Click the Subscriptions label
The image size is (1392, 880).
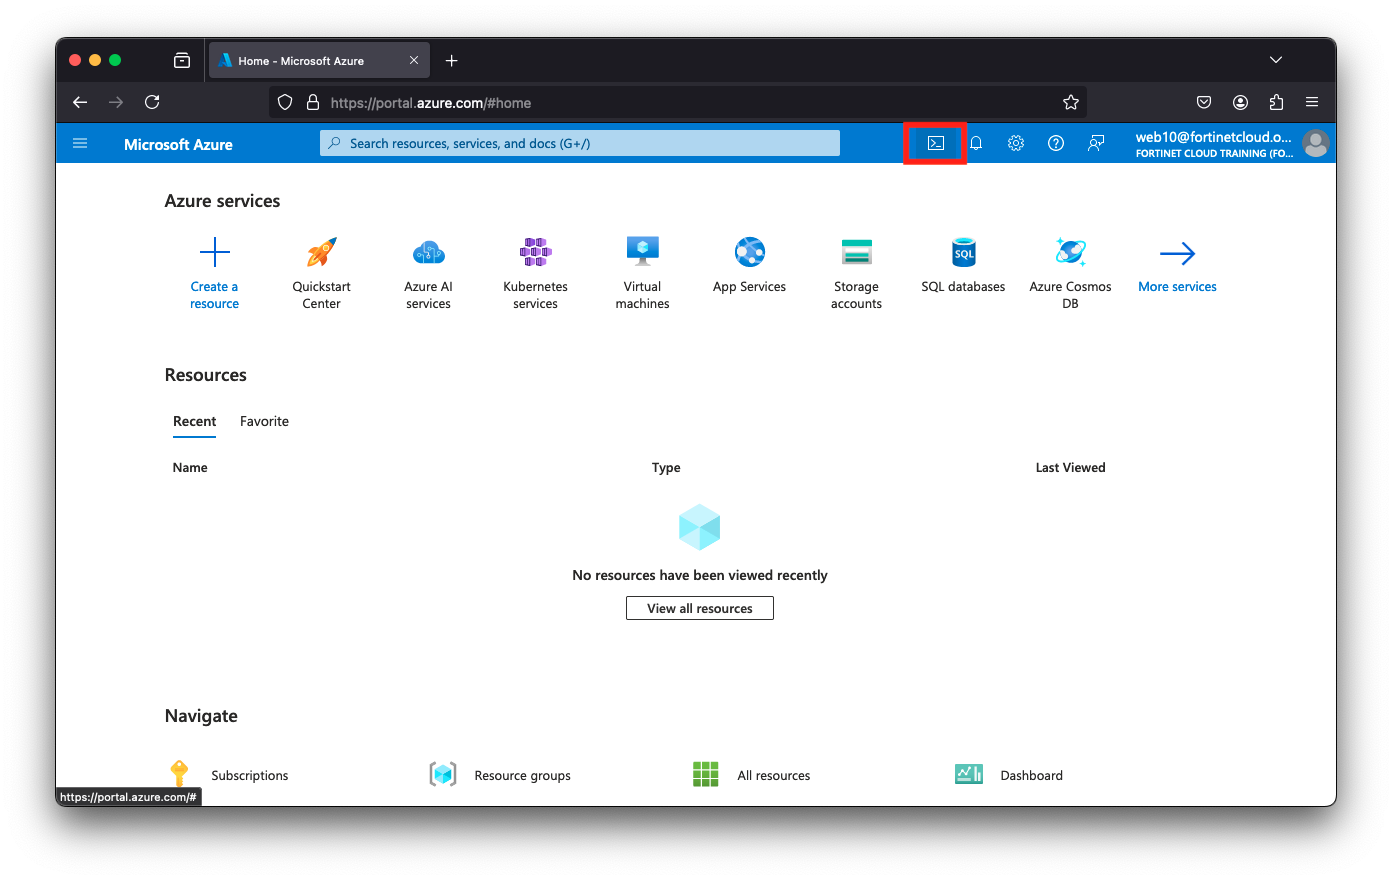[250, 775]
